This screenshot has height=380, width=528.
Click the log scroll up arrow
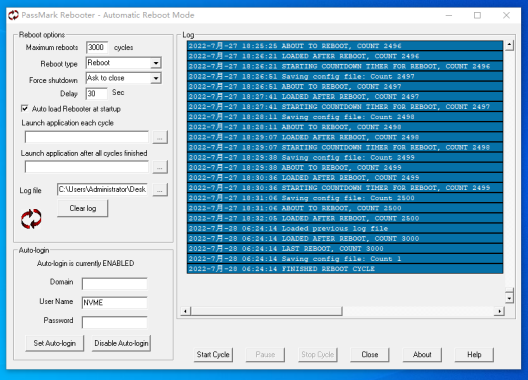coord(509,45)
